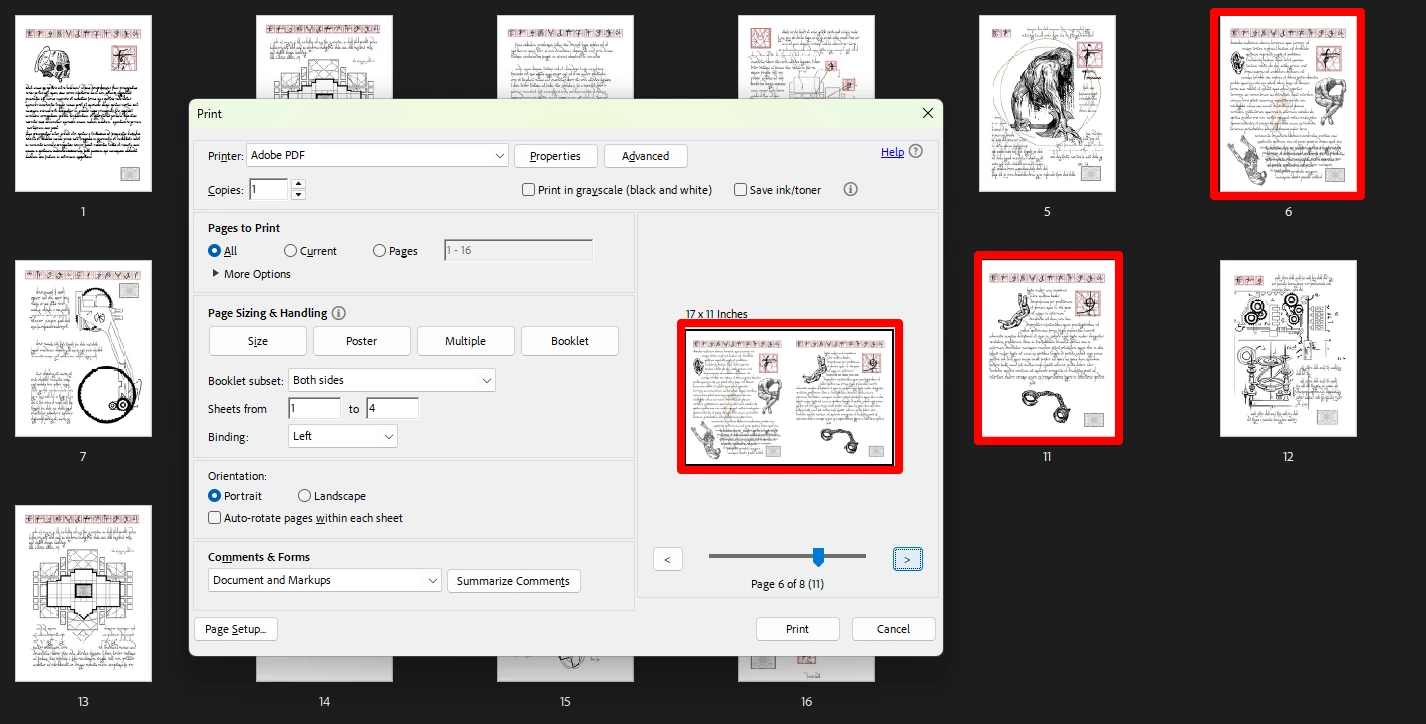Open the Save ink/toner info icon
The width and height of the screenshot is (1426, 724).
pyautogui.click(x=851, y=189)
